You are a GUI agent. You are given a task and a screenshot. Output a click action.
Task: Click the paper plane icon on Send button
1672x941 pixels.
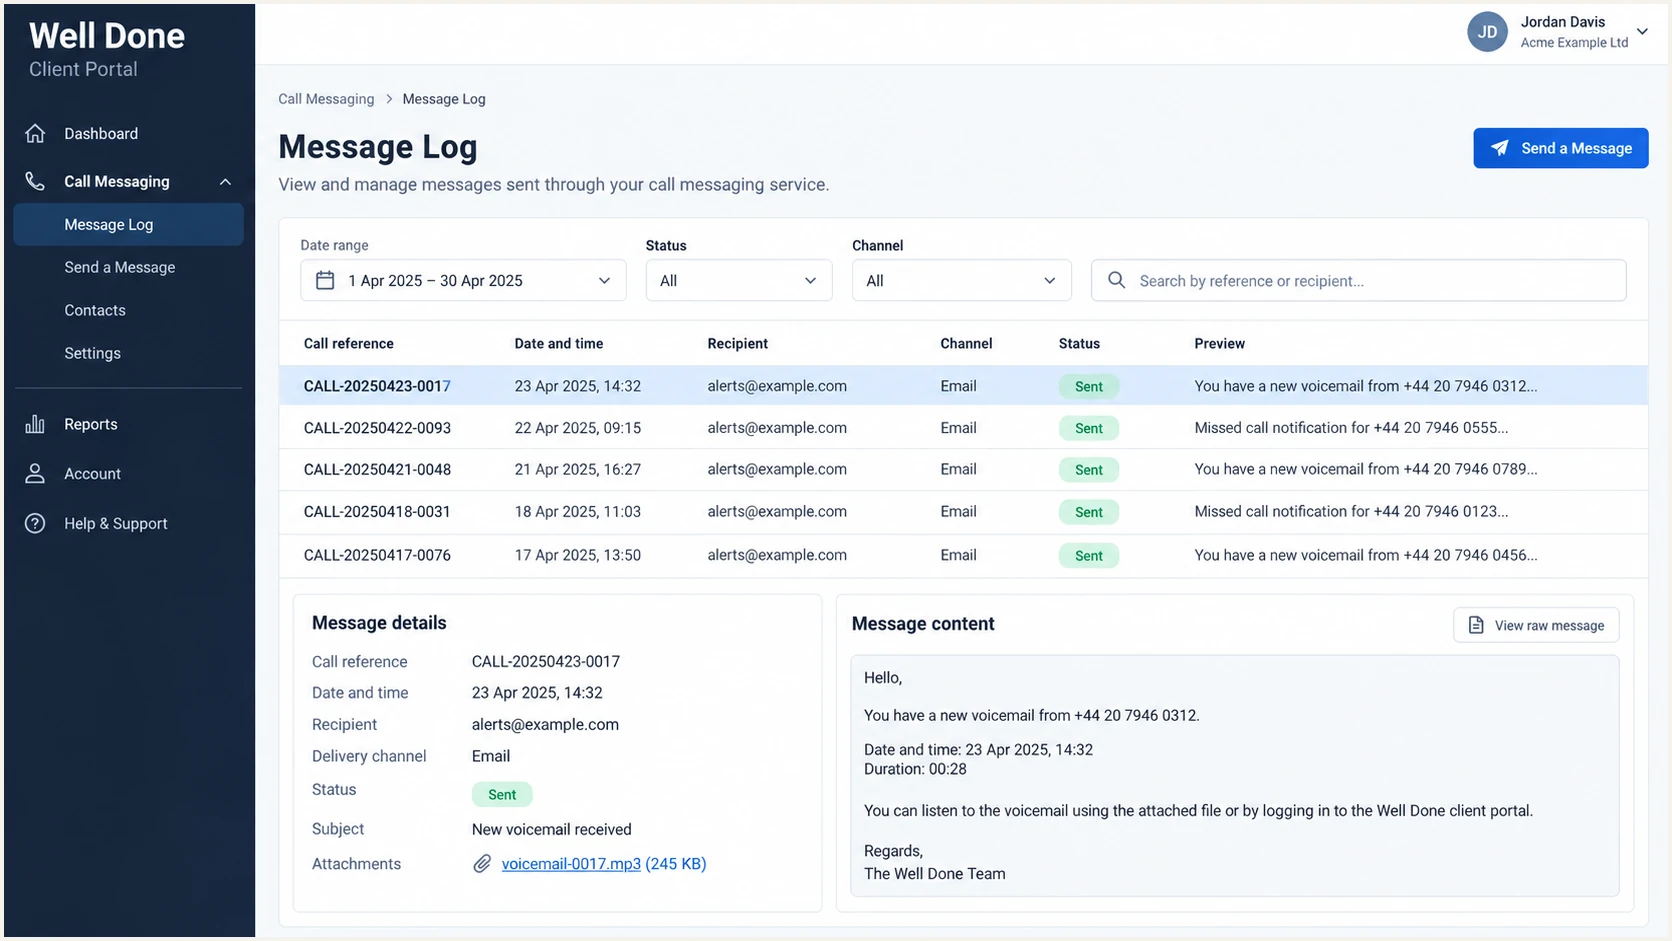(x=1499, y=148)
